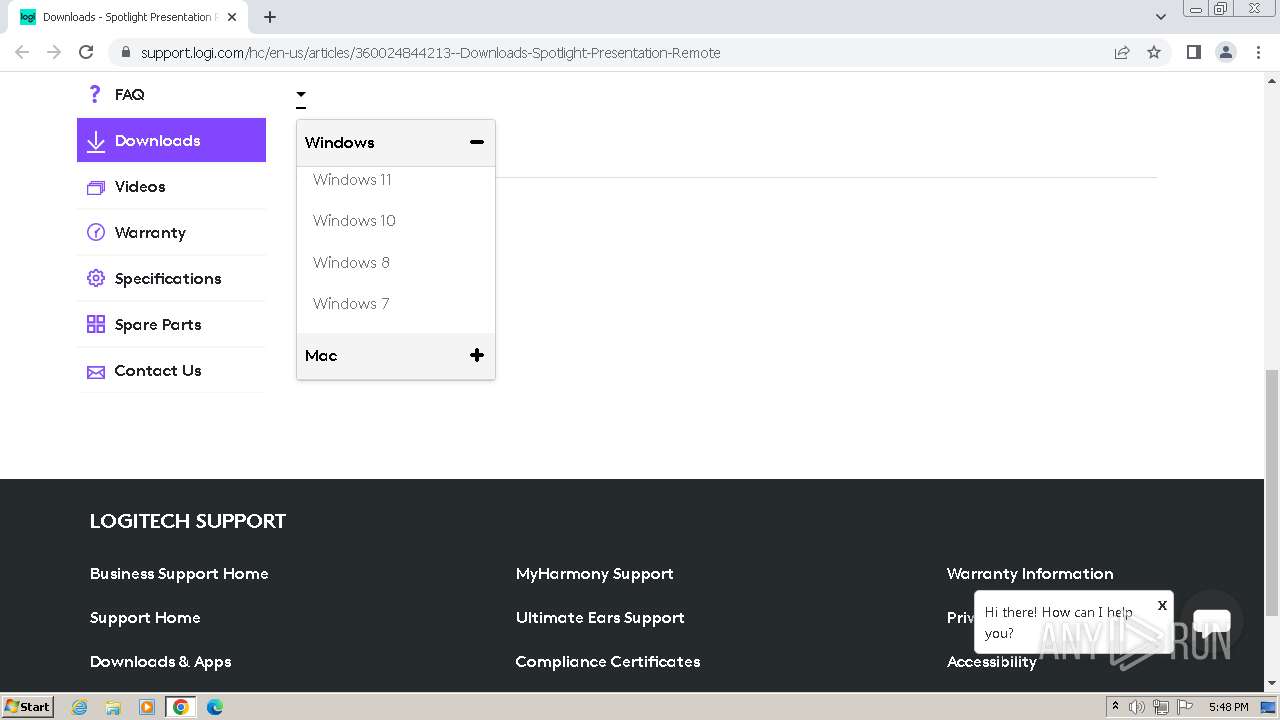The height and width of the screenshot is (720, 1280).
Task: Open Downloads & Apps footer link
Action: tap(160, 662)
